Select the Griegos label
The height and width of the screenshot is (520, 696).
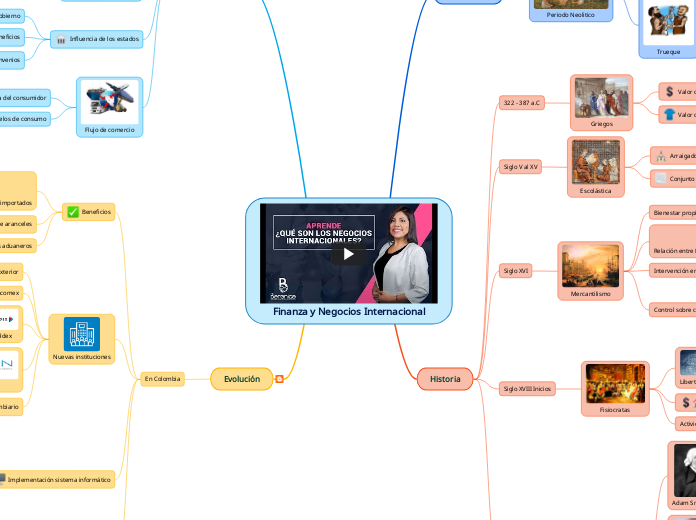[x=601, y=124]
